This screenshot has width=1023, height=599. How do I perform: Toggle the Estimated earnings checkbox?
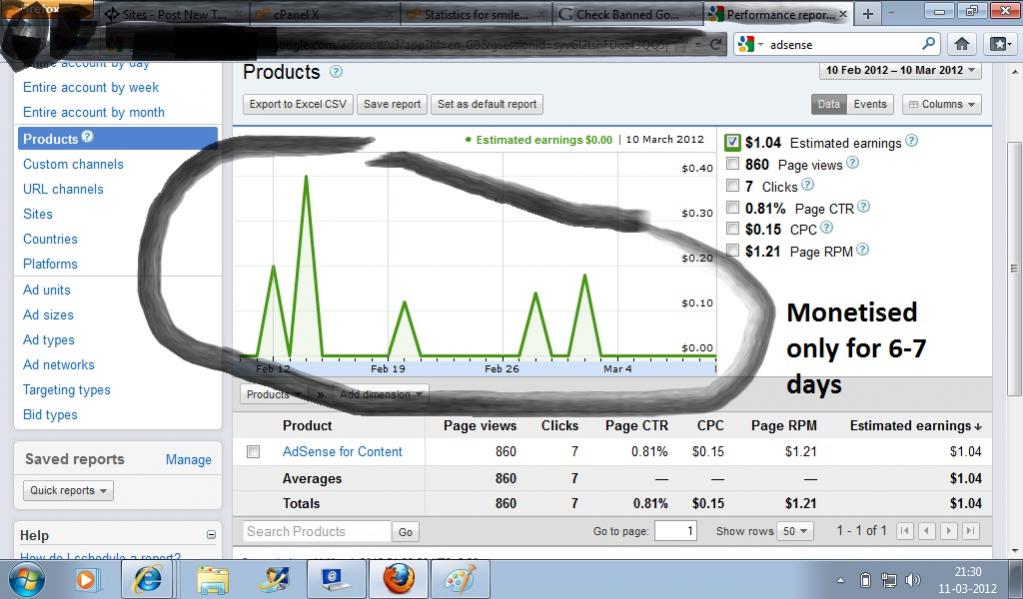tap(732, 142)
